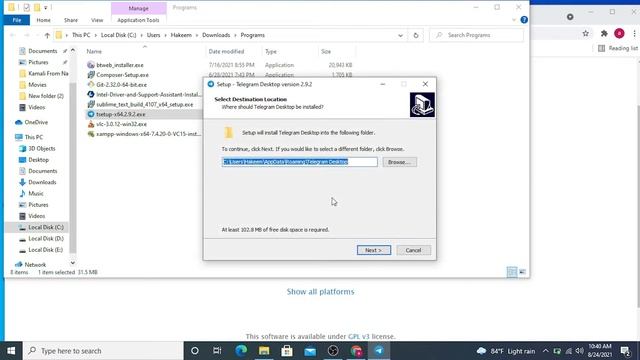
Task: Open Mail app from taskbar
Action: (310, 351)
